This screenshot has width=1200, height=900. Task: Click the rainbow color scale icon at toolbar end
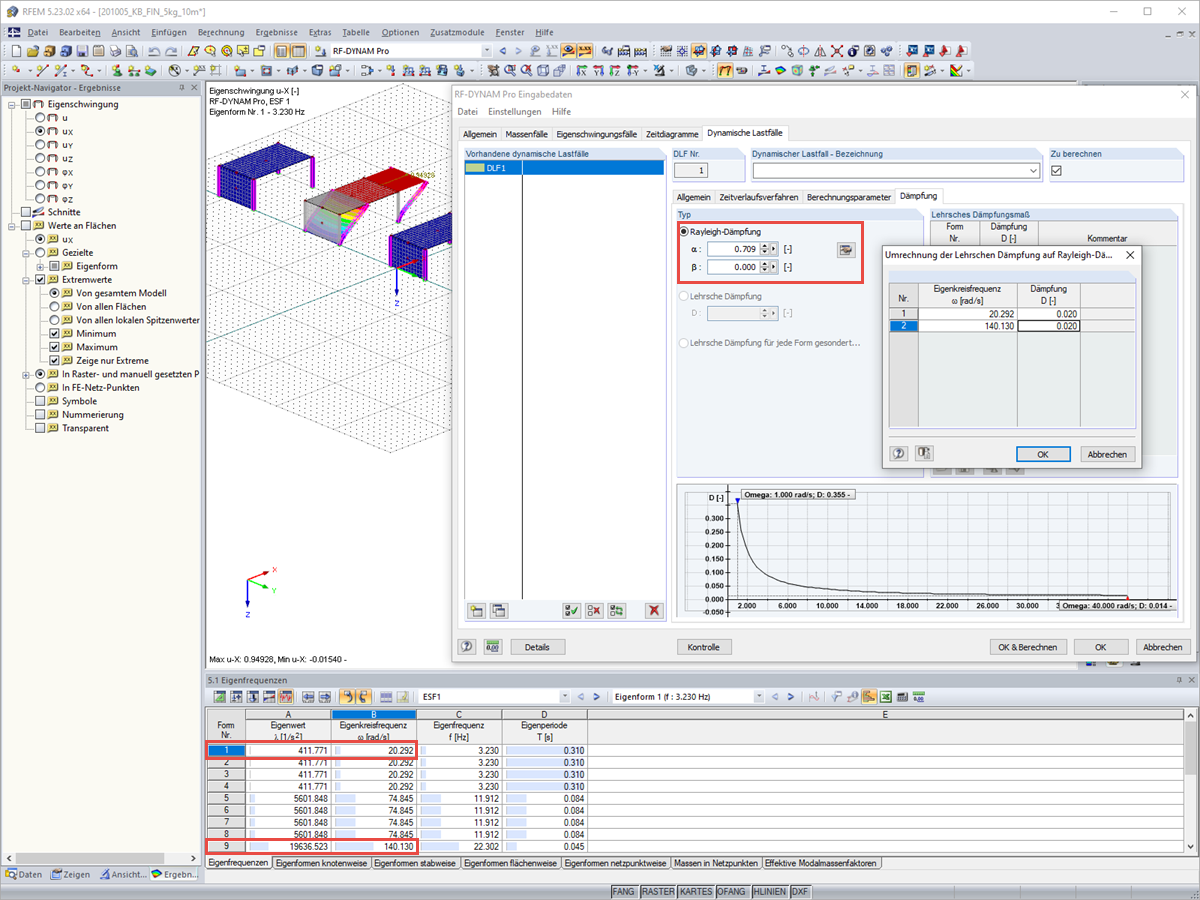[956, 71]
